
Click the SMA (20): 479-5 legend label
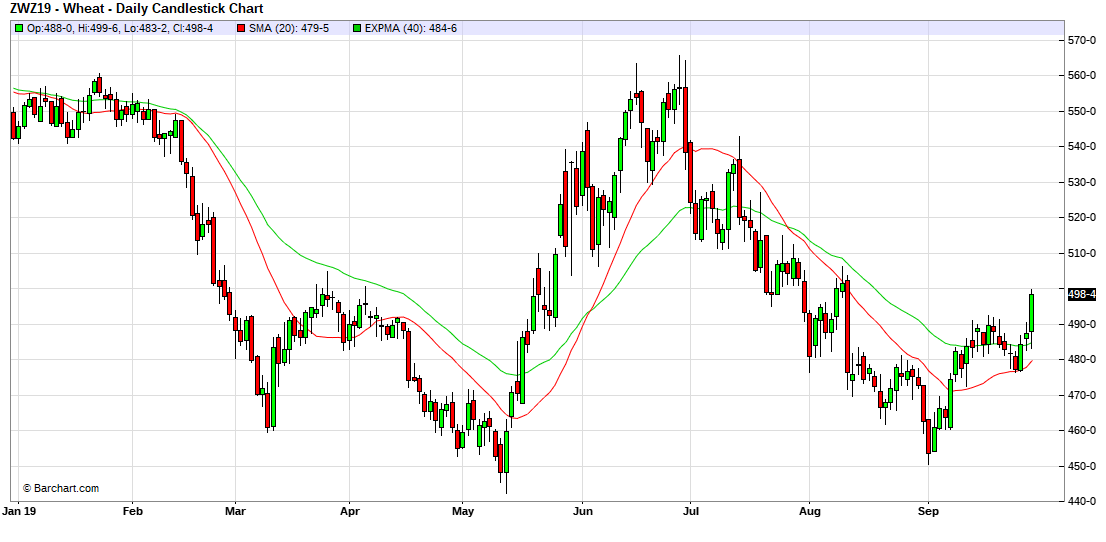[x=287, y=28]
